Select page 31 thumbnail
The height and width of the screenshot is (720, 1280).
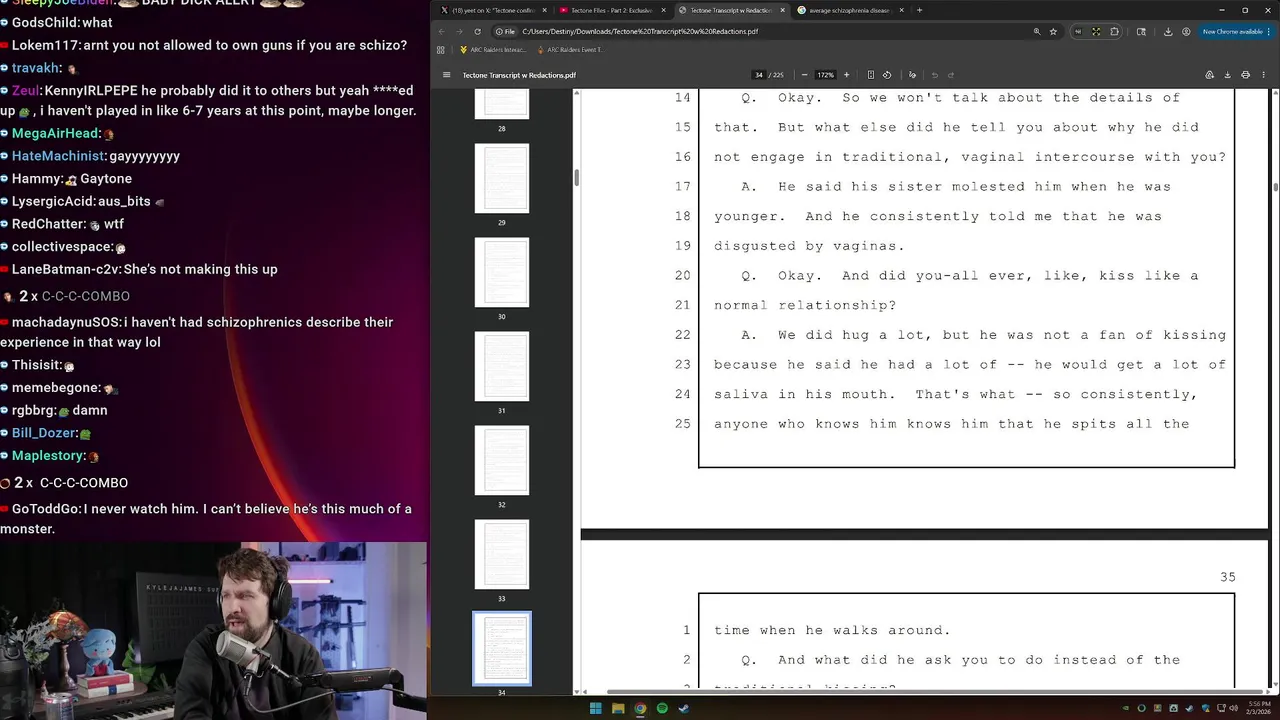502,366
